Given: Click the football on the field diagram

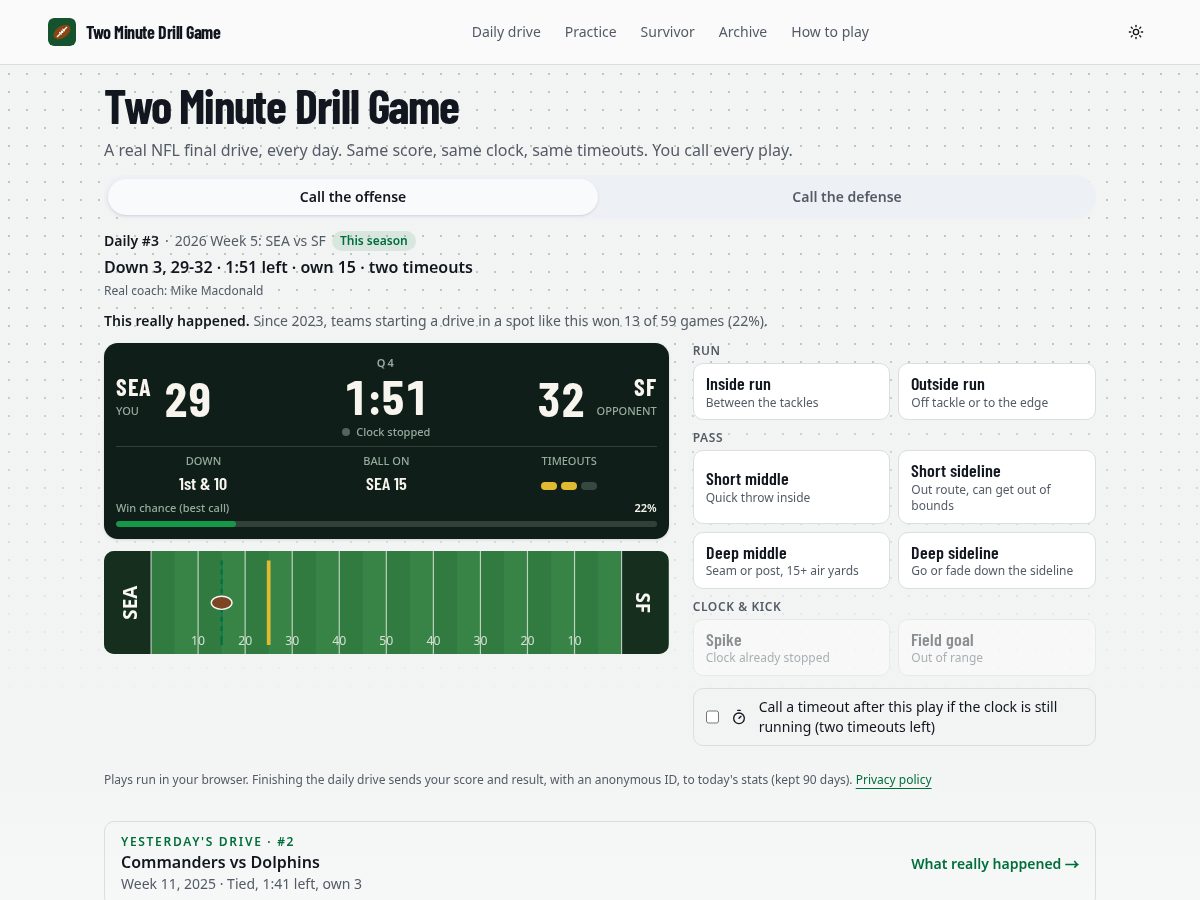Looking at the screenshot, I should click(x=222, y=602).
